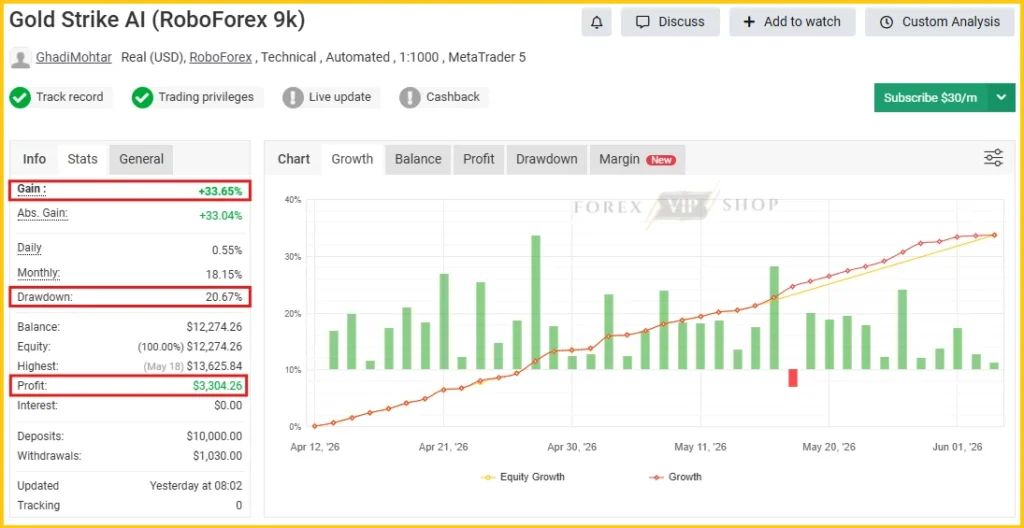Screen dimensions: 1024x528
Task: Click the notification bell icon
Action: point(596,22)
